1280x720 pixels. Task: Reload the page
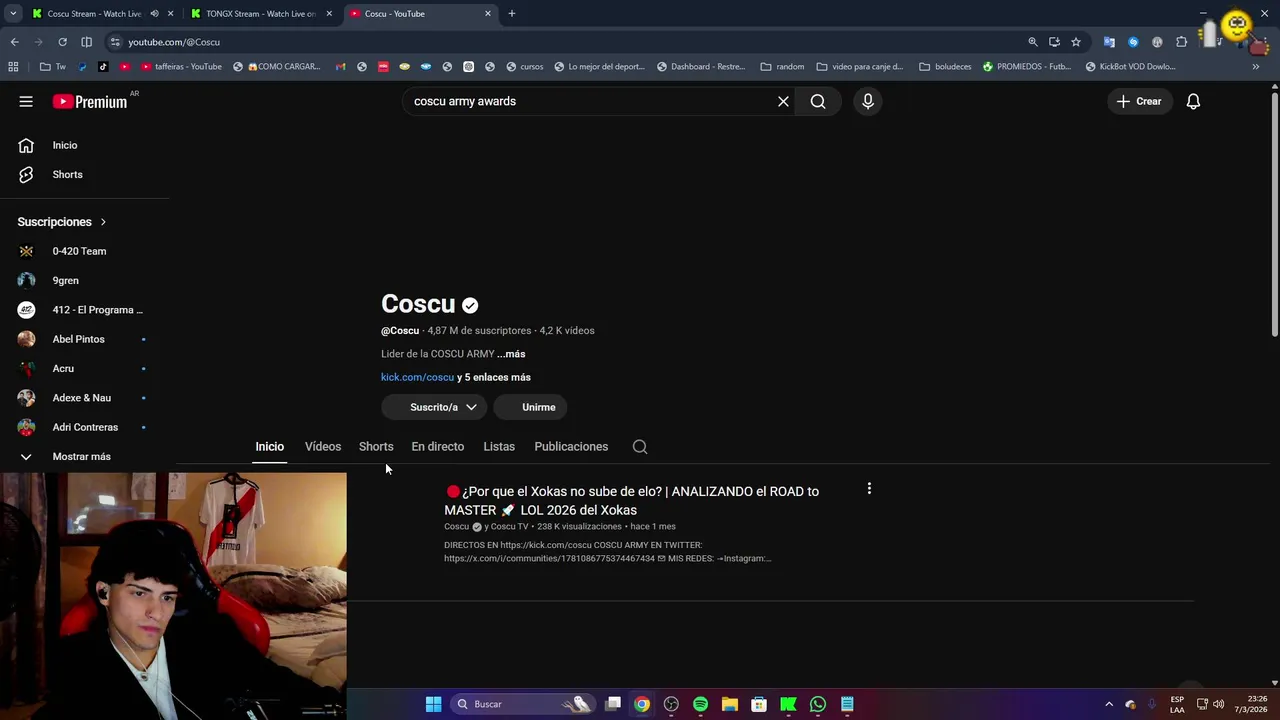62,42
